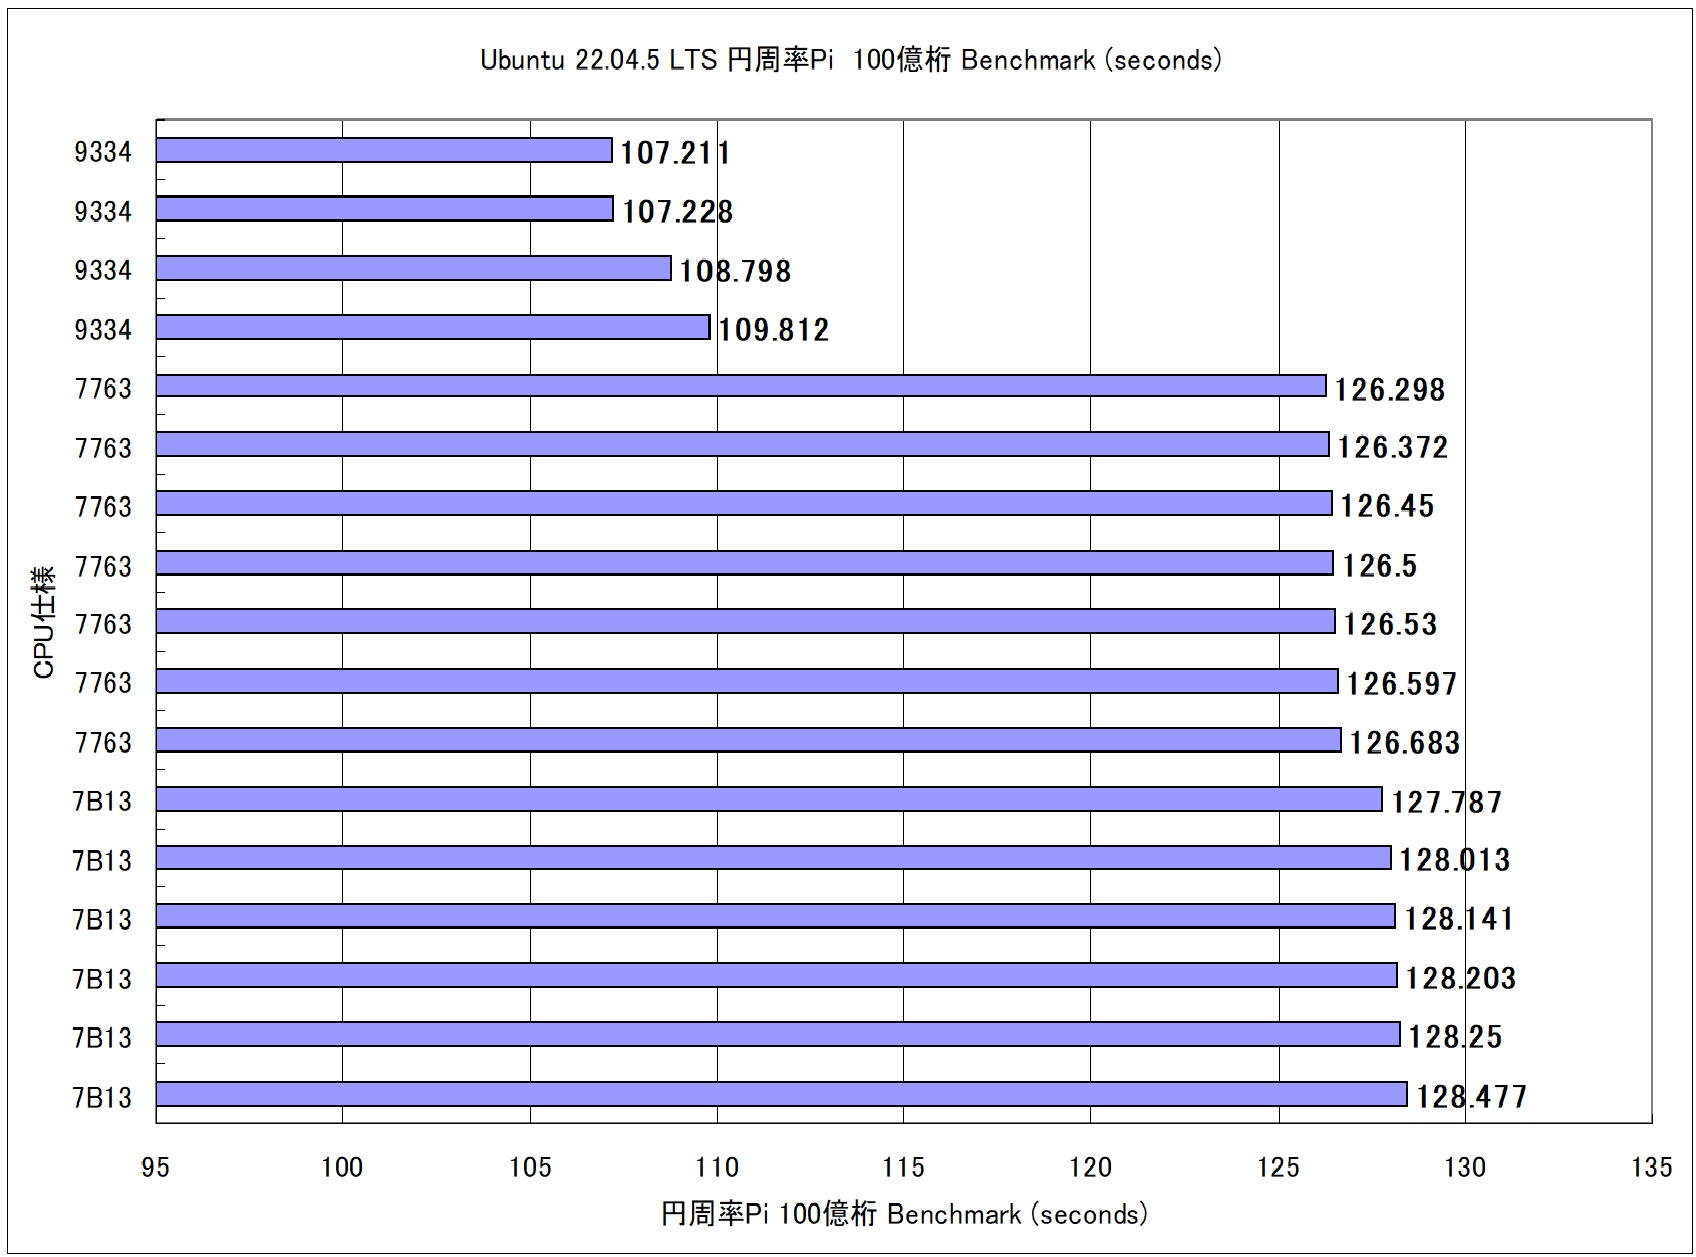Click the 126.5 data label
The image size is (1696, 1257).
click(x=1379, y=566)
